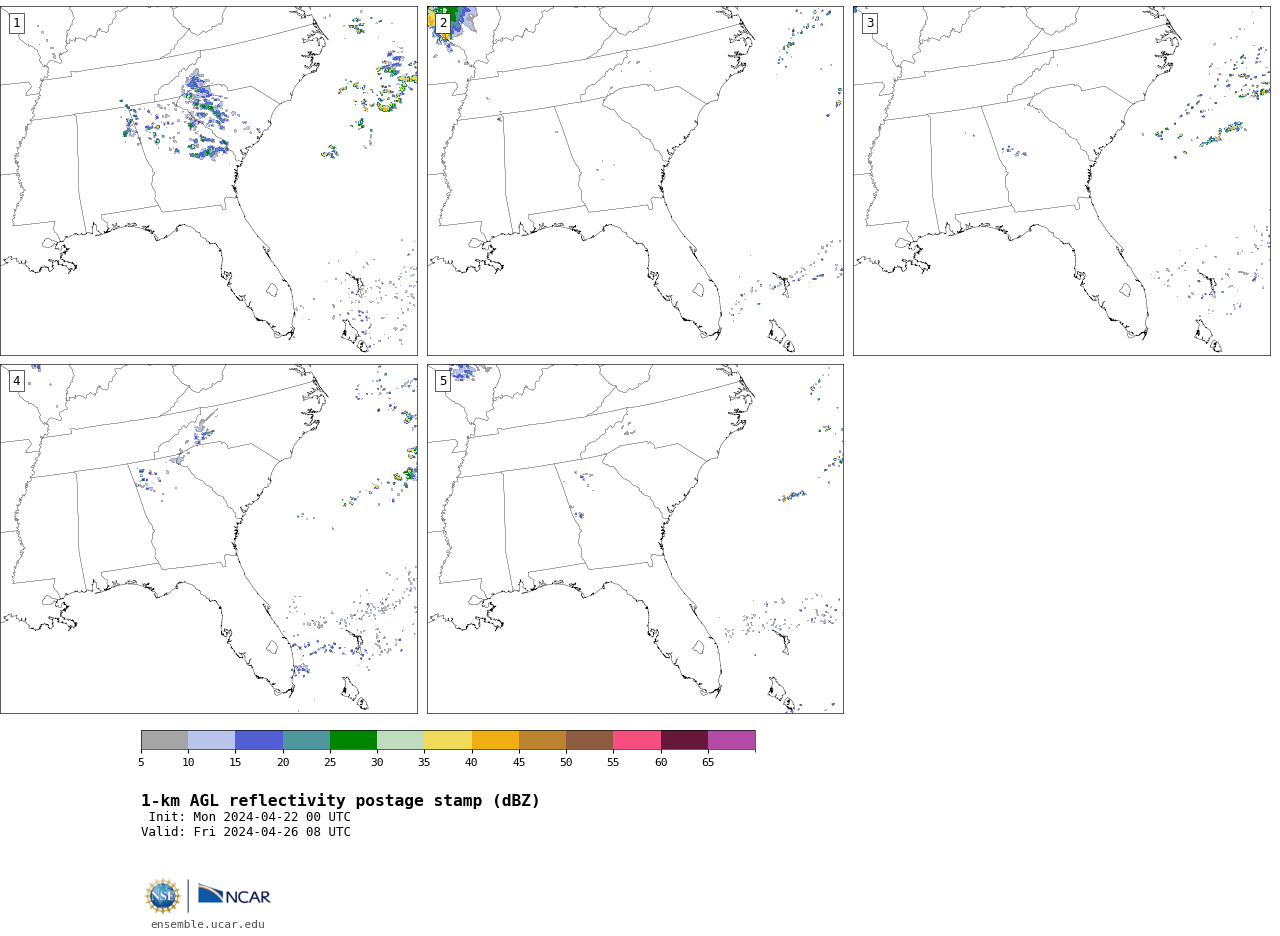
Task: Click the colorbar tick label 35
Action: click(x=424, y=763)
